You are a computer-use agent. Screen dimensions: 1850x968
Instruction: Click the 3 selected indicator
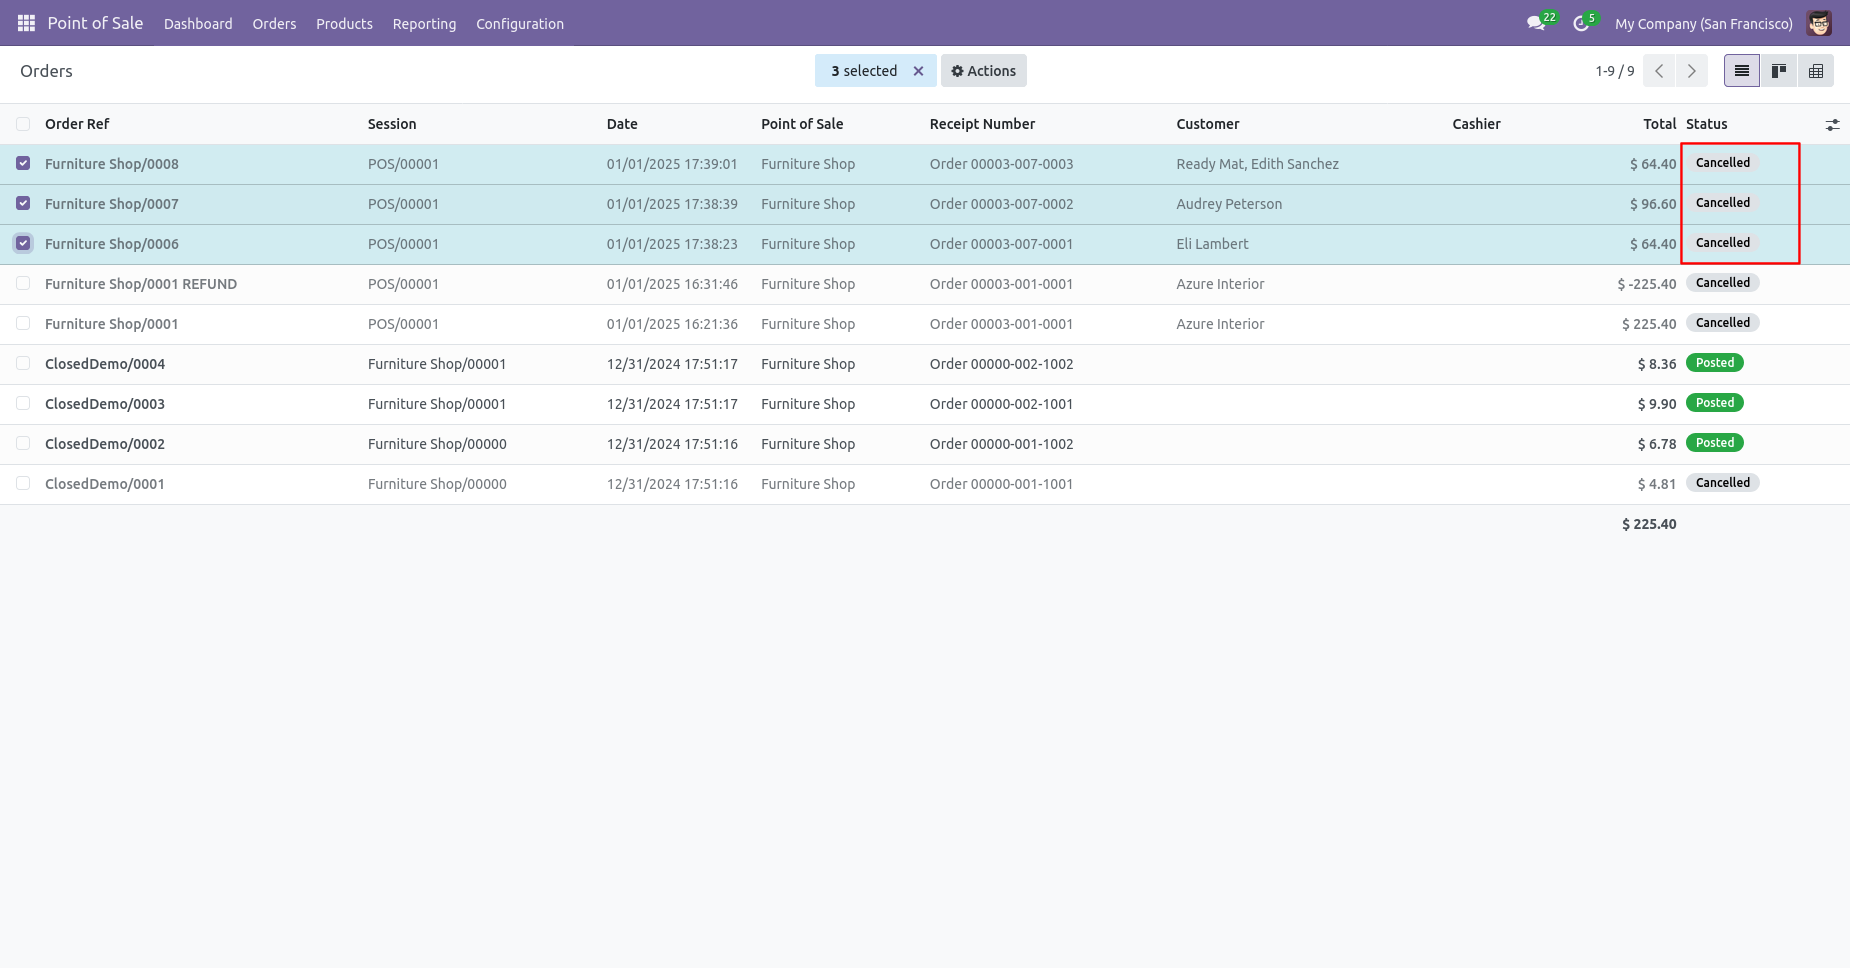tap(864, 71)
